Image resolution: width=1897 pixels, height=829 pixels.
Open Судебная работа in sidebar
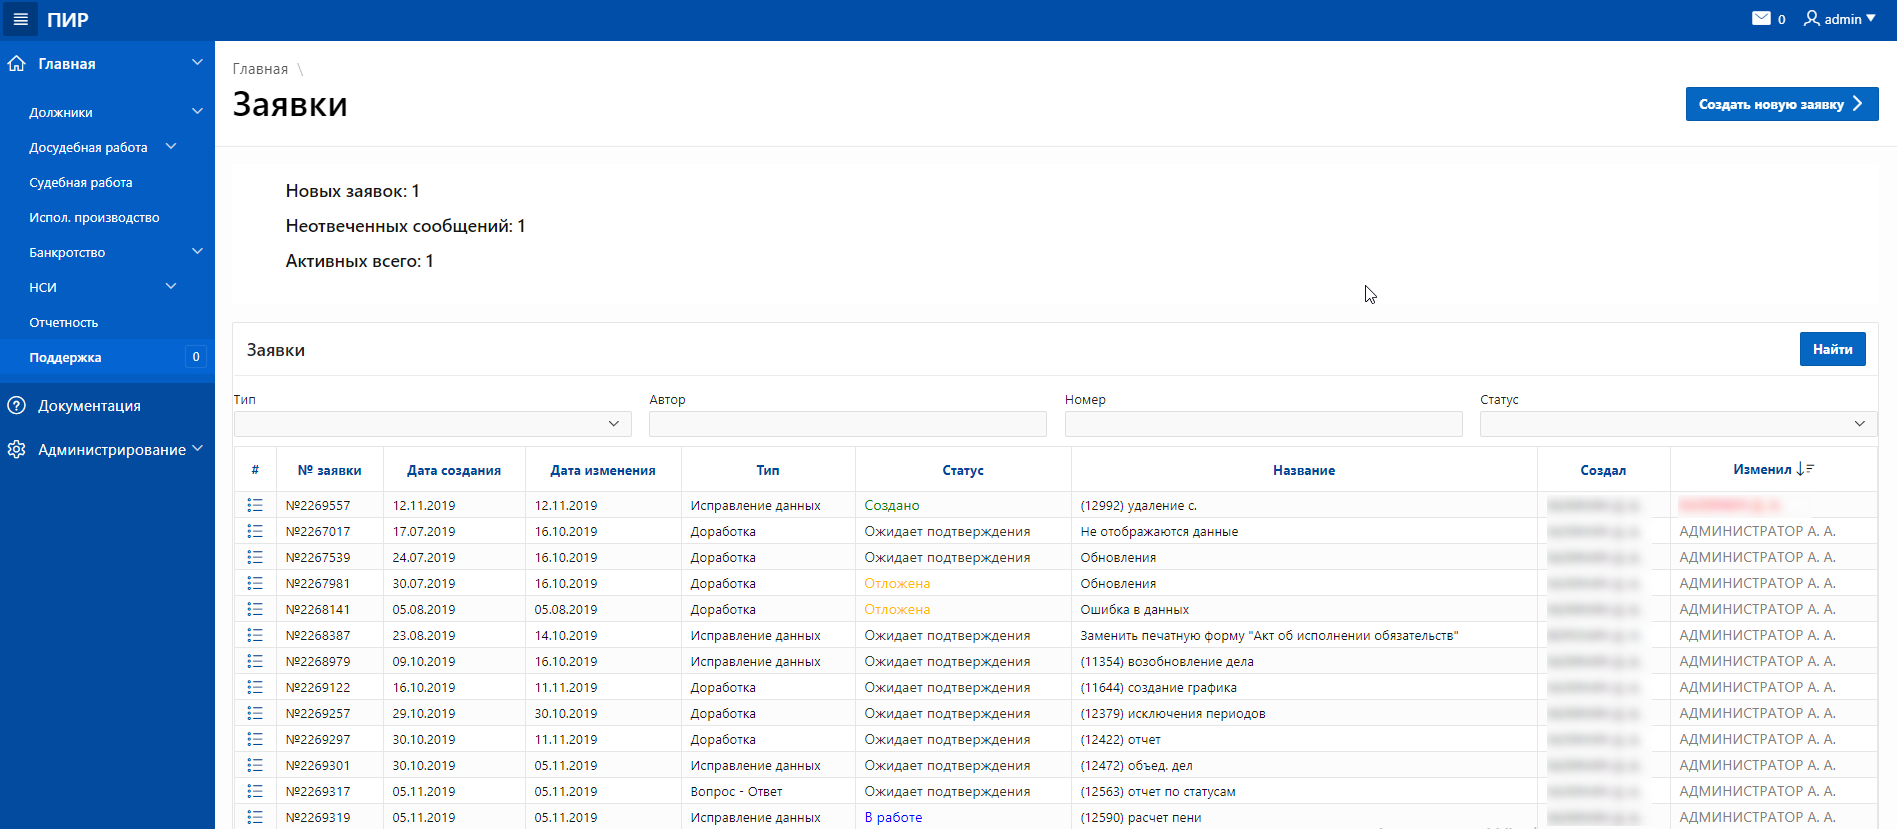(81, 182)
